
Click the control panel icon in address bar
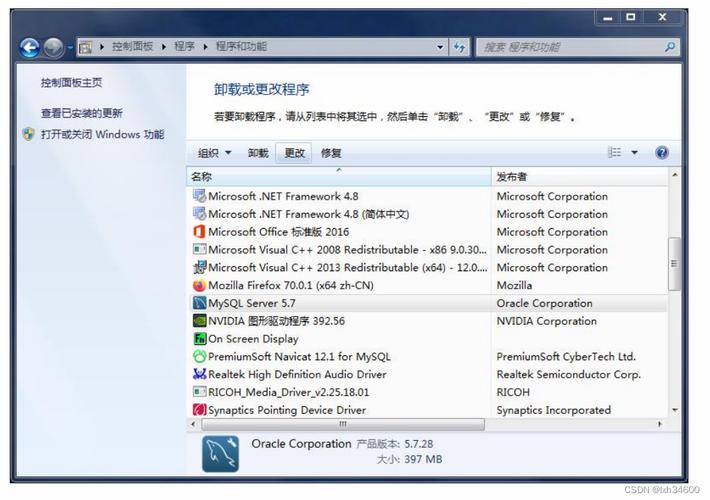(x=86, y=47)
